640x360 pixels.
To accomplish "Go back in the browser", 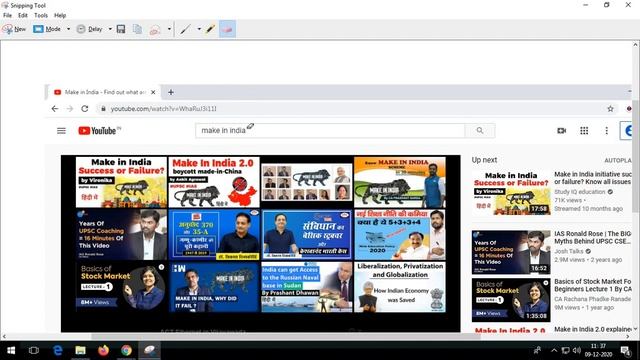I will click(55, 109).
